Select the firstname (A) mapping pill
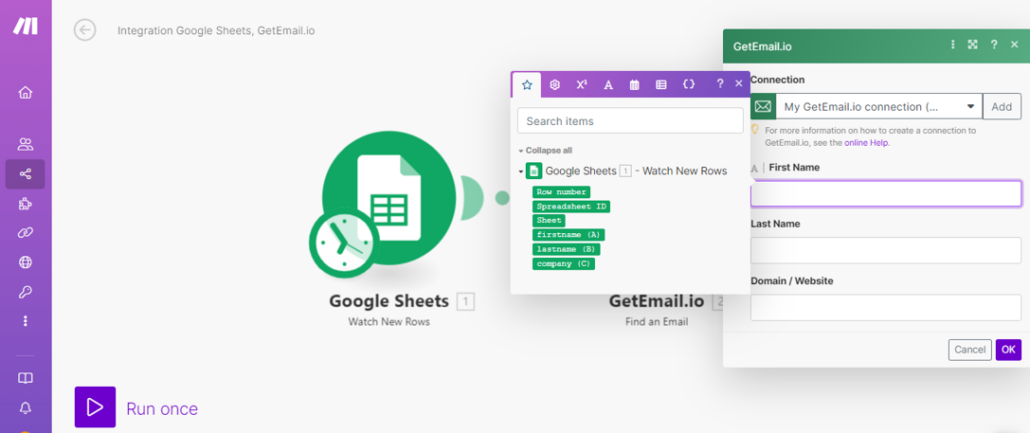This screenshot has height=433, width=1030. [x=568, y=235]
